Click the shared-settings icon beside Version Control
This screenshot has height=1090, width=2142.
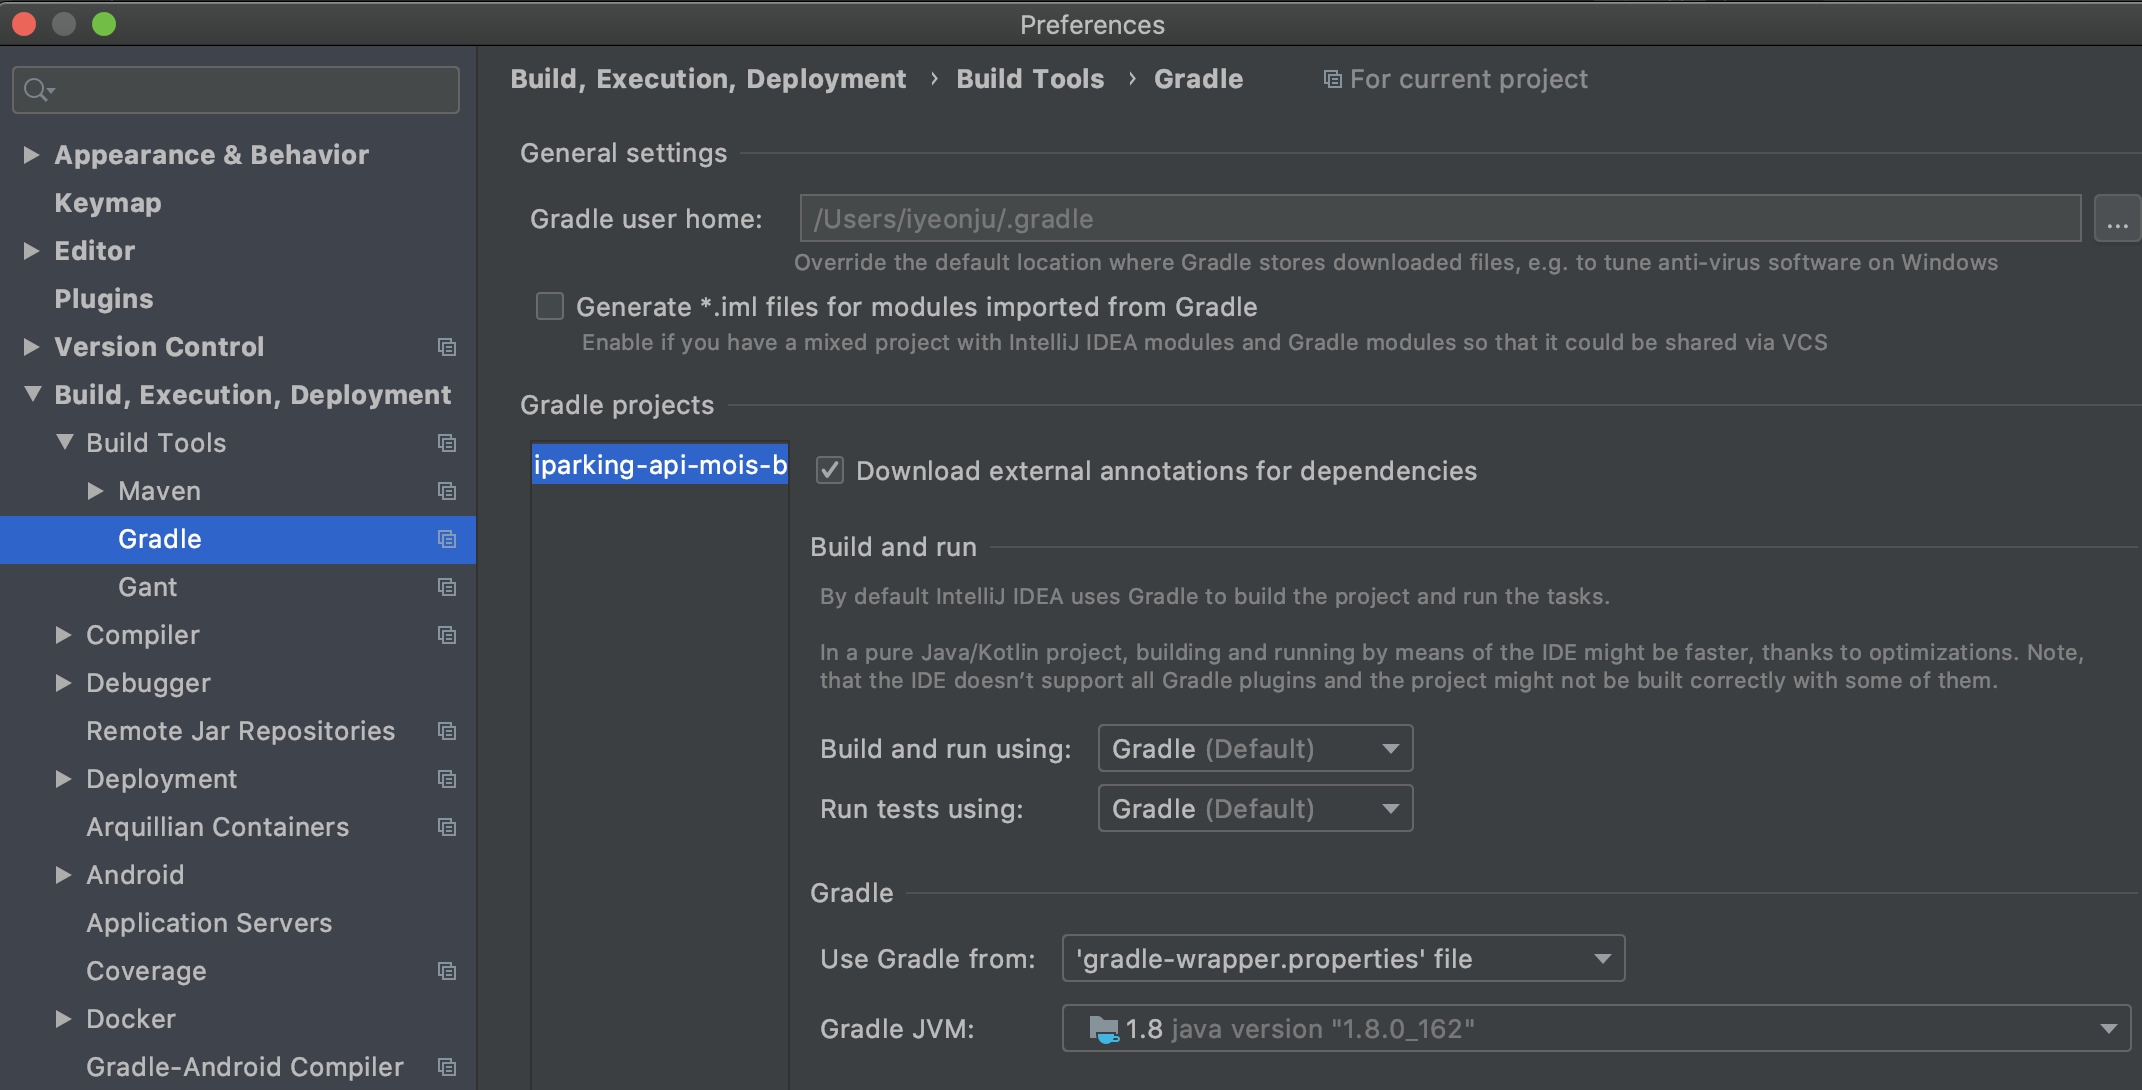(x=447, y=347)
